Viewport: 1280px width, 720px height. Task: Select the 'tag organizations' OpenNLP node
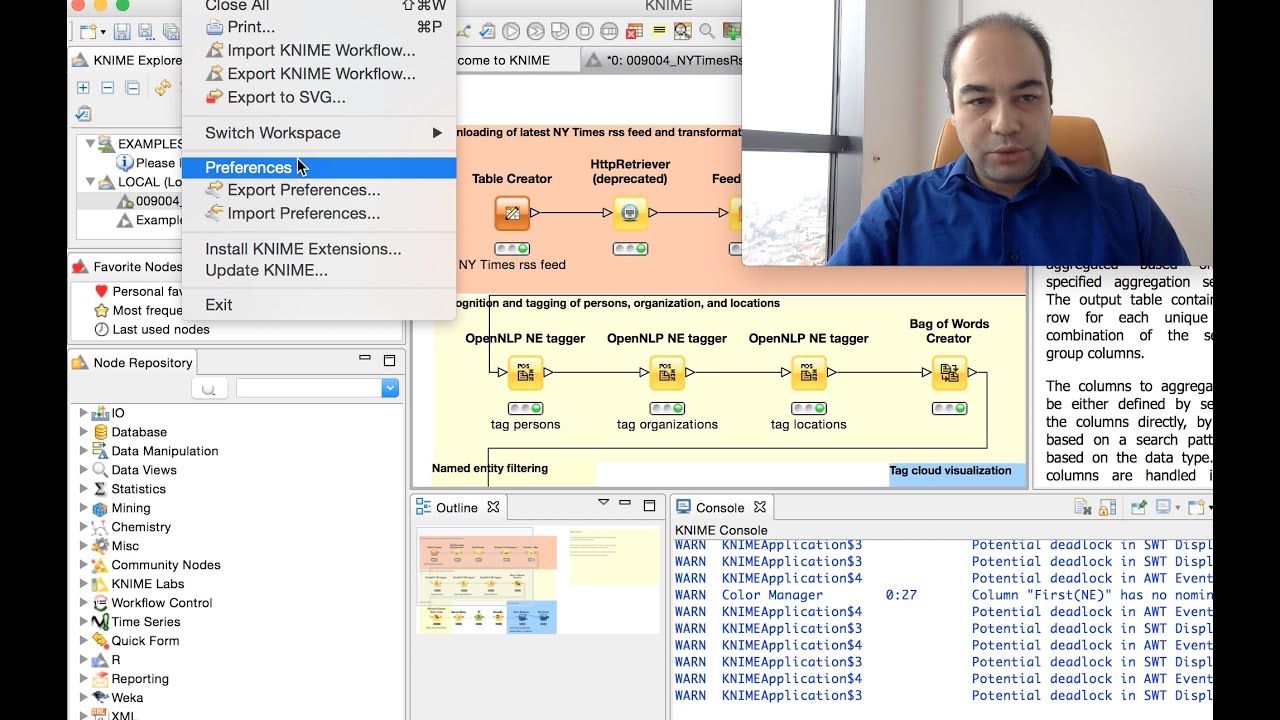point(667,373)
